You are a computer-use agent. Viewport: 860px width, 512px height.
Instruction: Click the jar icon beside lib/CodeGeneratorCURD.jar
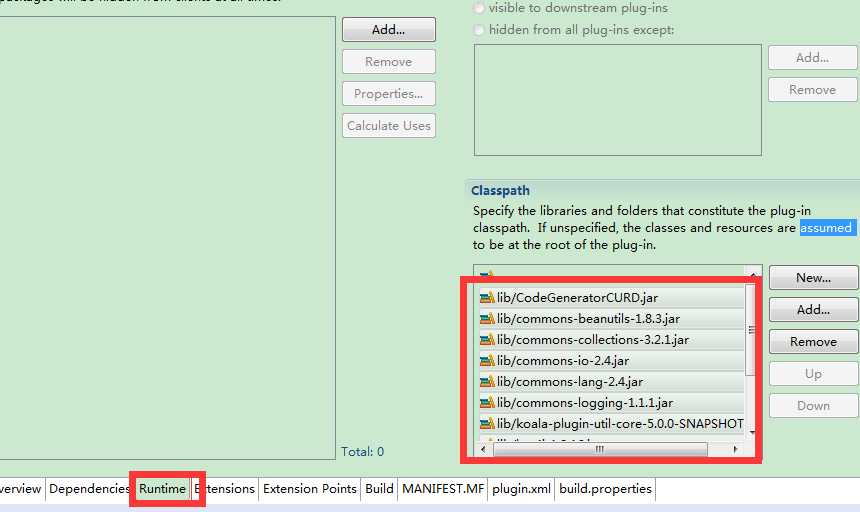coord(487,298)
